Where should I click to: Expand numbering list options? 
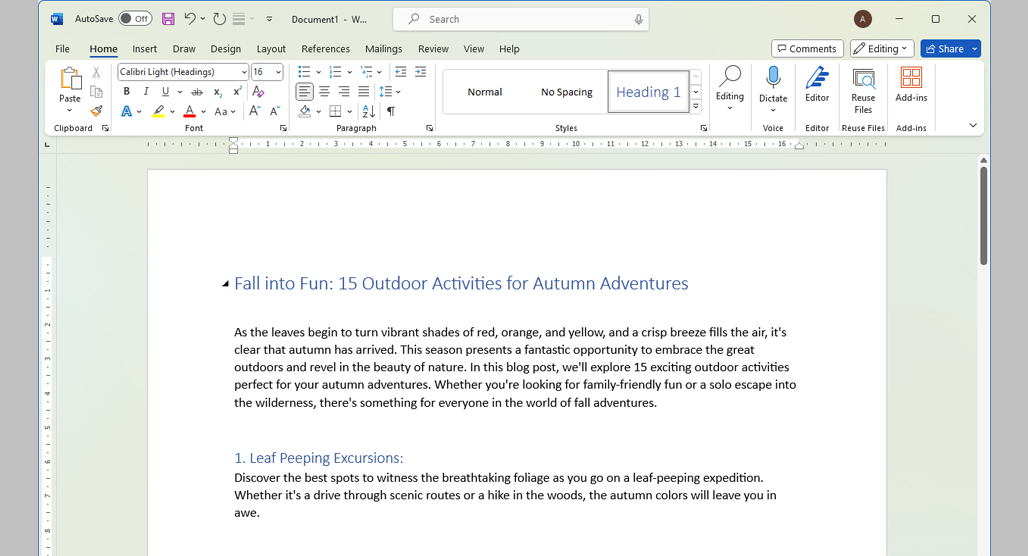pos(349,72)
